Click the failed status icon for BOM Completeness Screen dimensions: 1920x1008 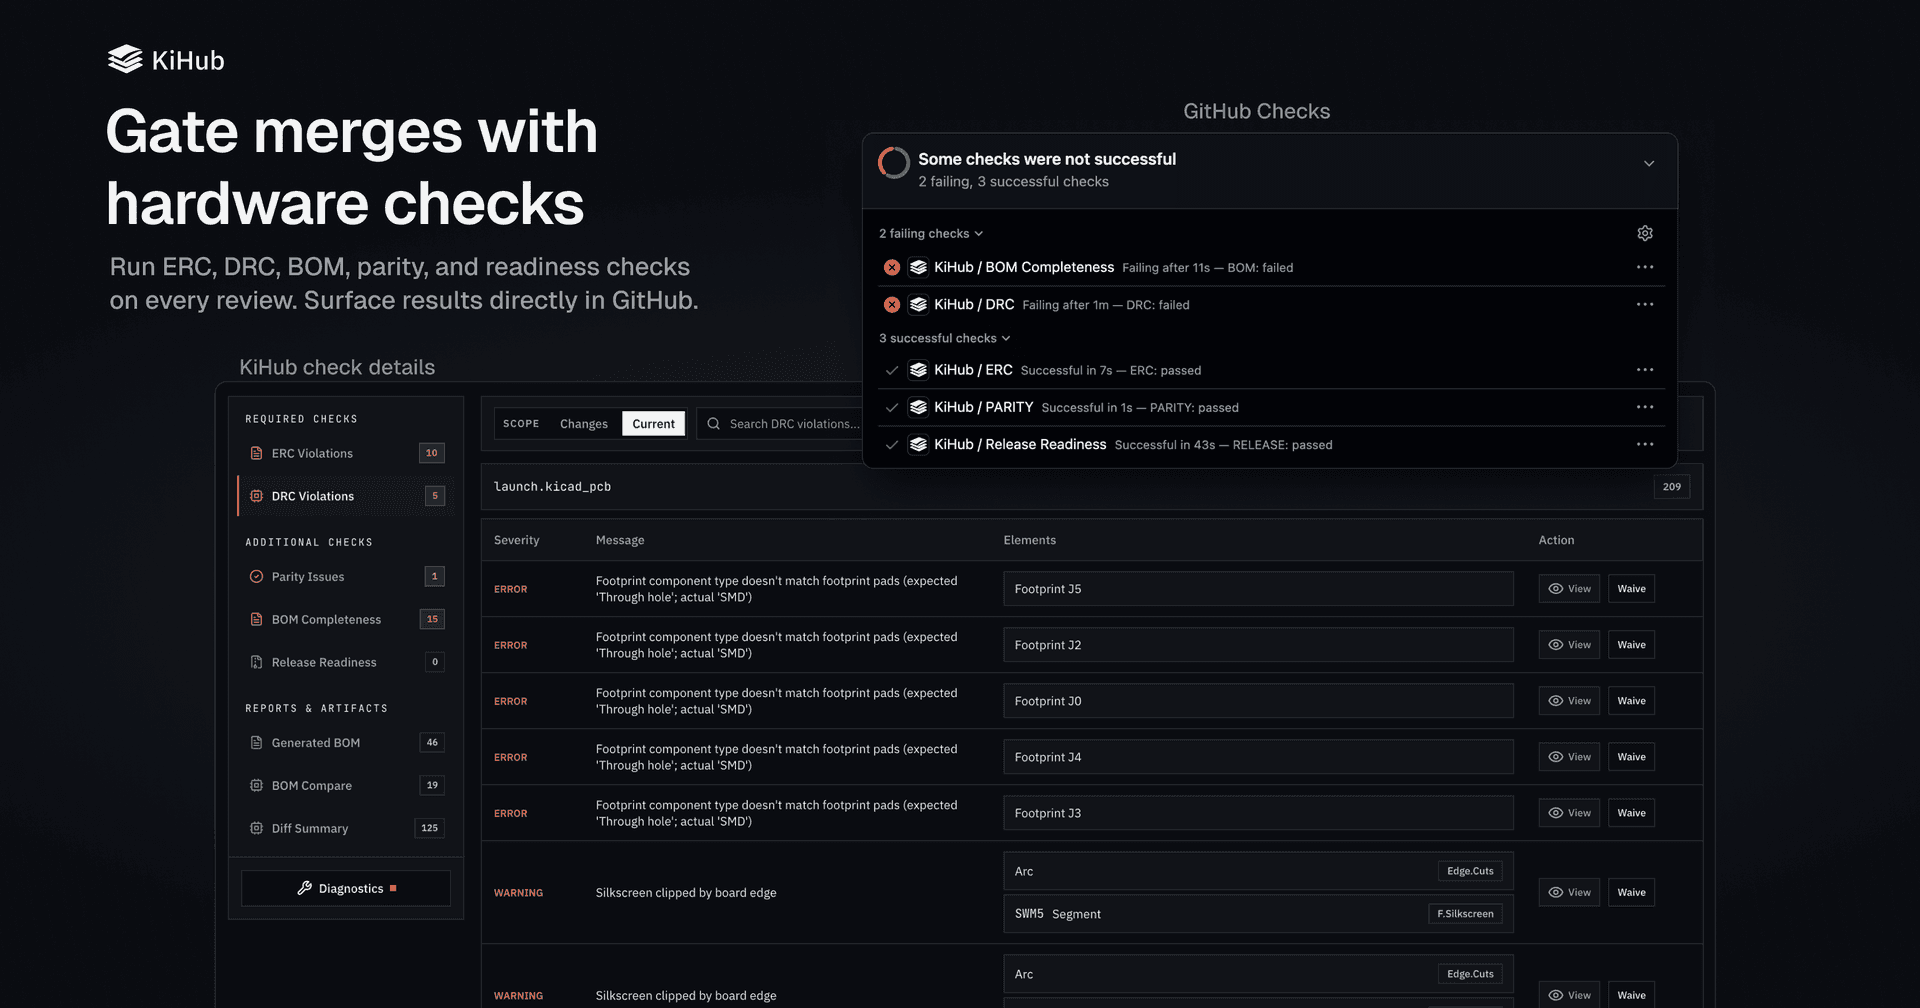(892, 267)
